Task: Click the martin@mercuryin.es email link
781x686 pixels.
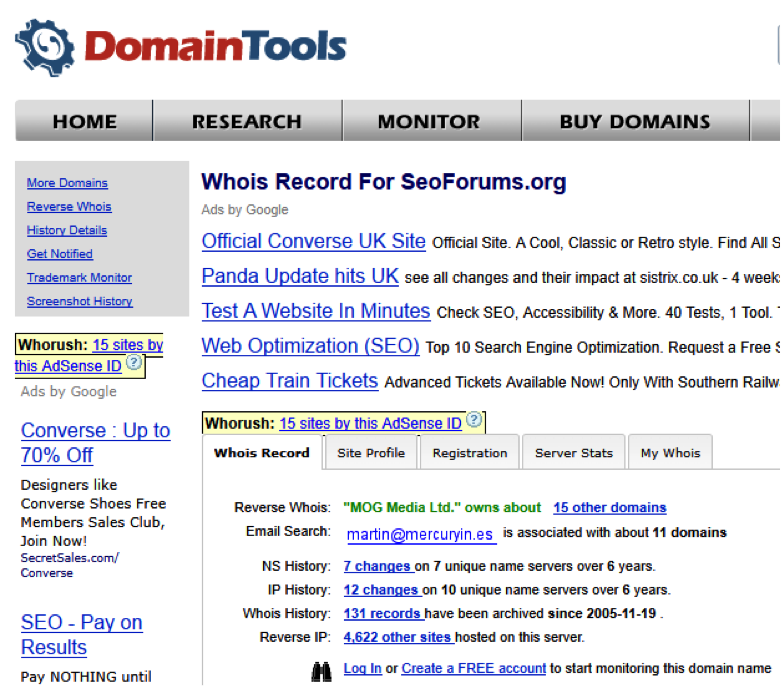Action: [x=421, y=534]
